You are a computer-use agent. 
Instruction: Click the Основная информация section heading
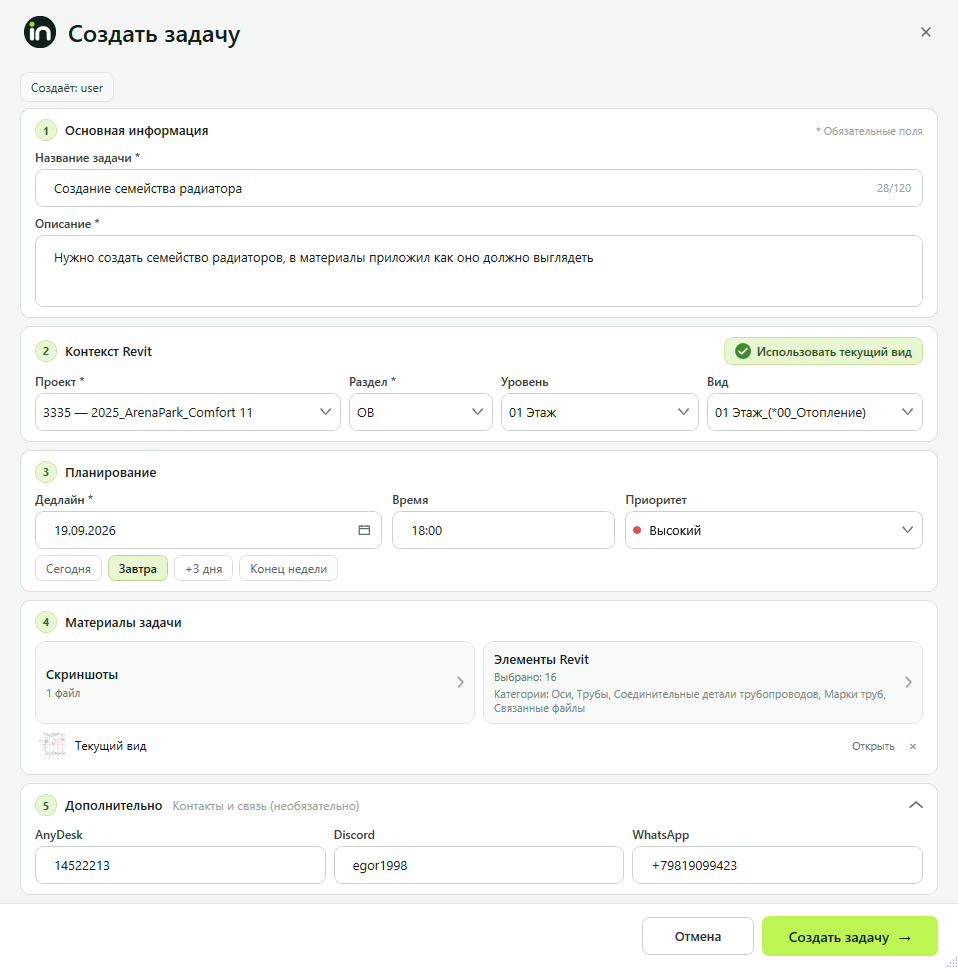[136, 131]
